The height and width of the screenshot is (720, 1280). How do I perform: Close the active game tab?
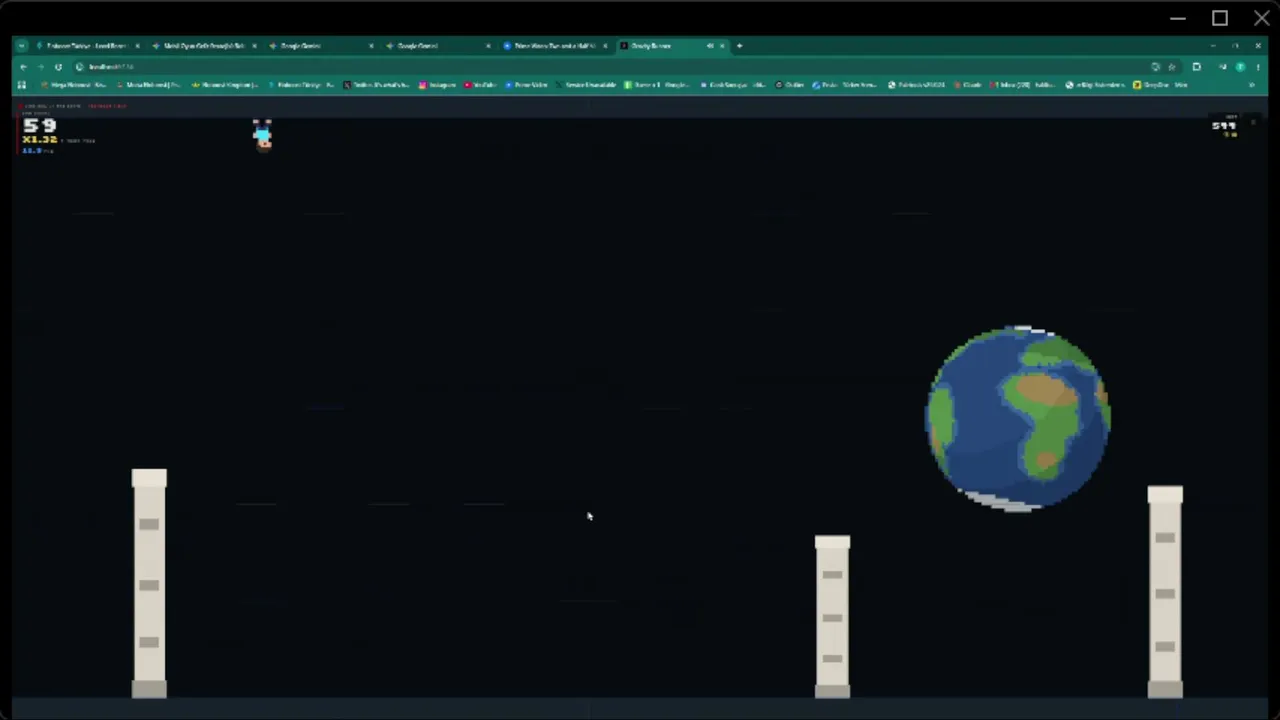722,46
